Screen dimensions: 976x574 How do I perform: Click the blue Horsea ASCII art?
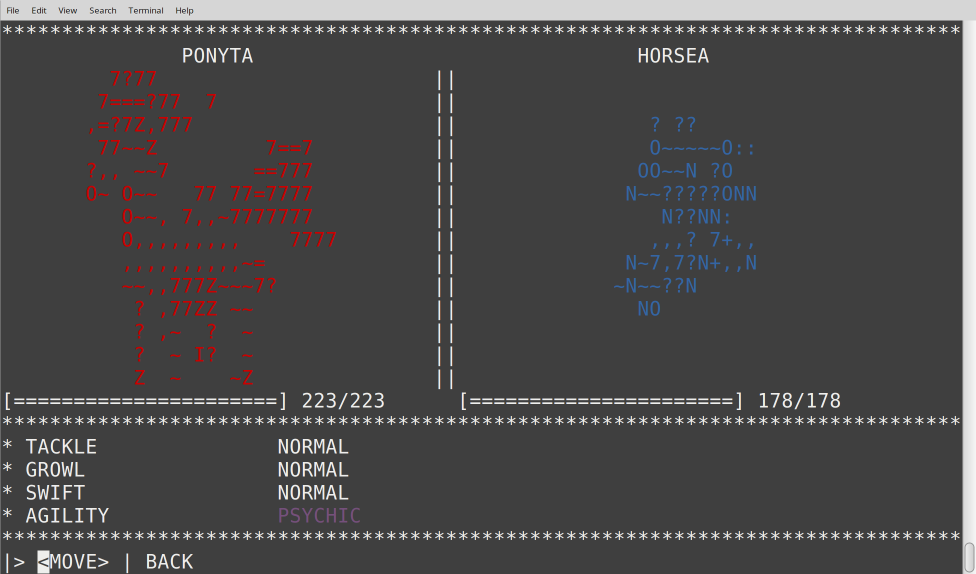point(685,217)
